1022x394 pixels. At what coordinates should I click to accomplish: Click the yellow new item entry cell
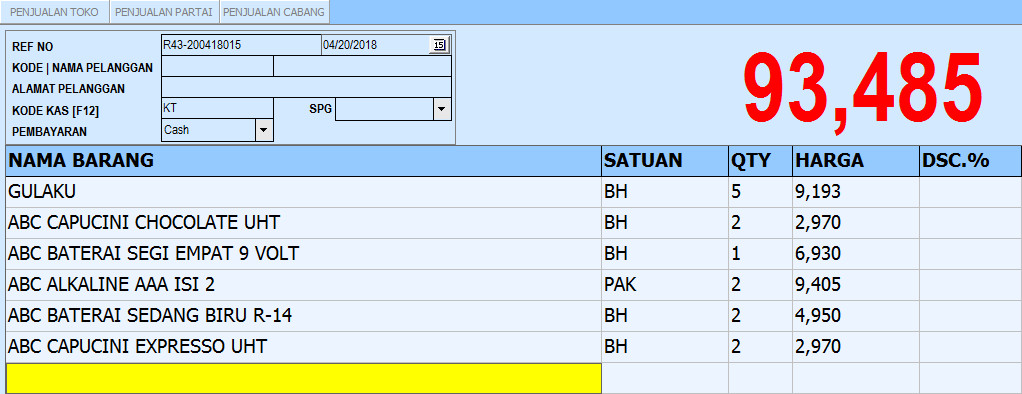point(304,378)
